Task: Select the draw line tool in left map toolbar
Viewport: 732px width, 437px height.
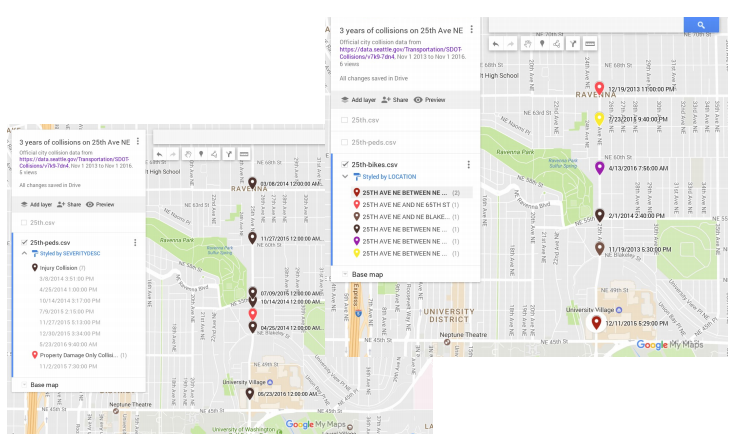Action: click(214, 154)
